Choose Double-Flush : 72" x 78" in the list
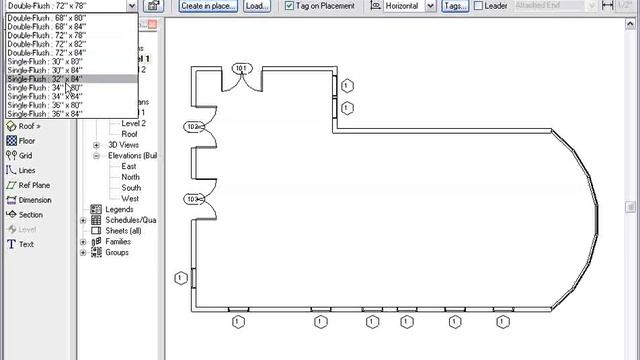The image size is (640, 360). [71, 36]
